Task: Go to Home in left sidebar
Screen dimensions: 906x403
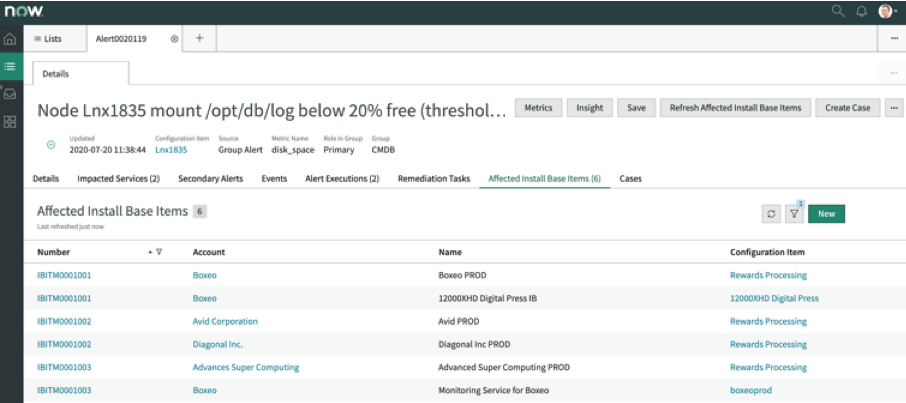Action: [x=10, y=39]
